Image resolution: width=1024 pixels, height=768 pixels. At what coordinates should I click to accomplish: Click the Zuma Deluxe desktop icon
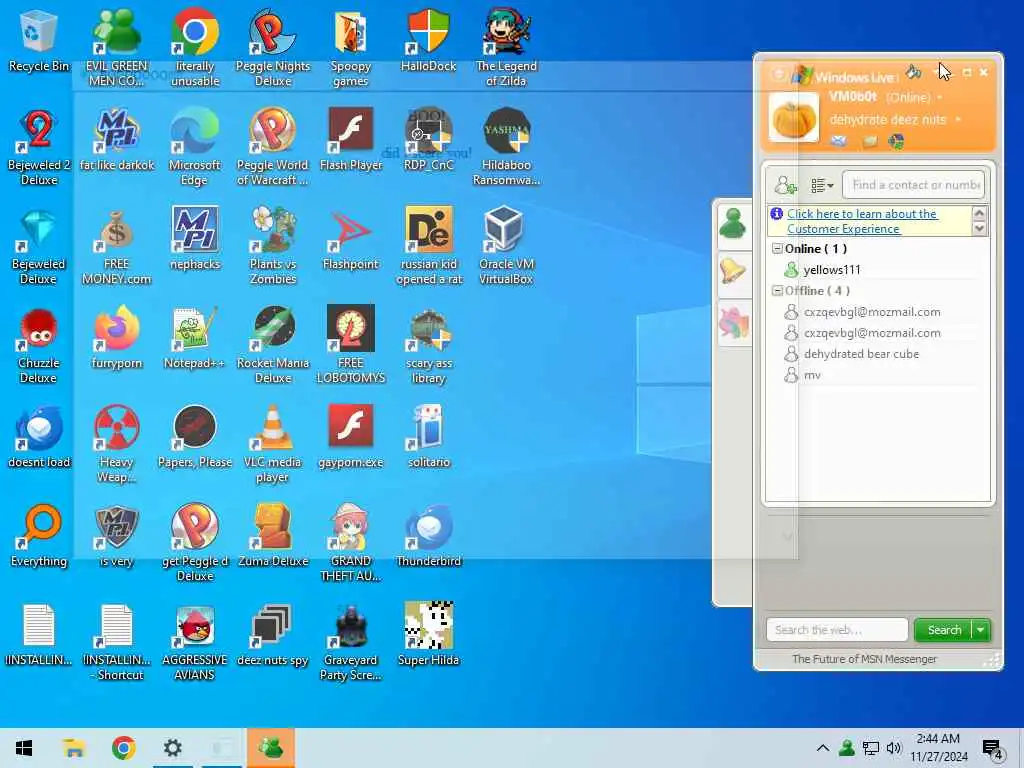click(x=272, y=536)
